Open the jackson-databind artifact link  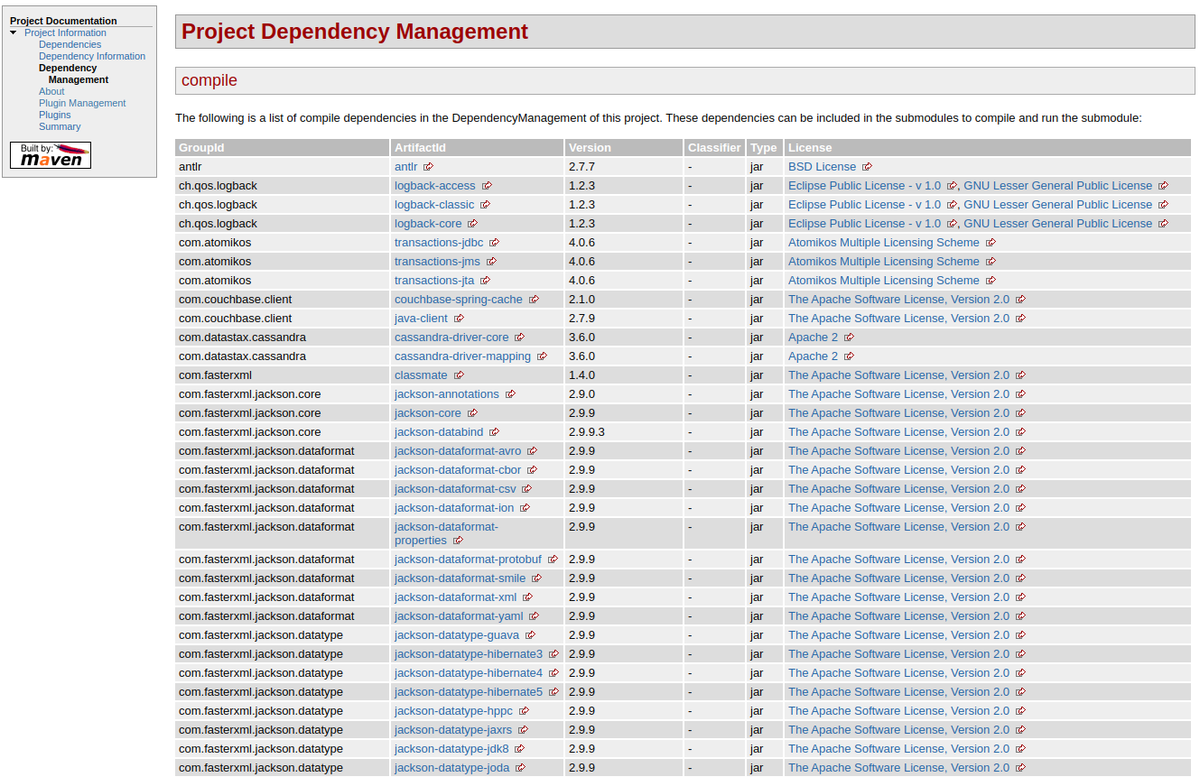point(439,433)
